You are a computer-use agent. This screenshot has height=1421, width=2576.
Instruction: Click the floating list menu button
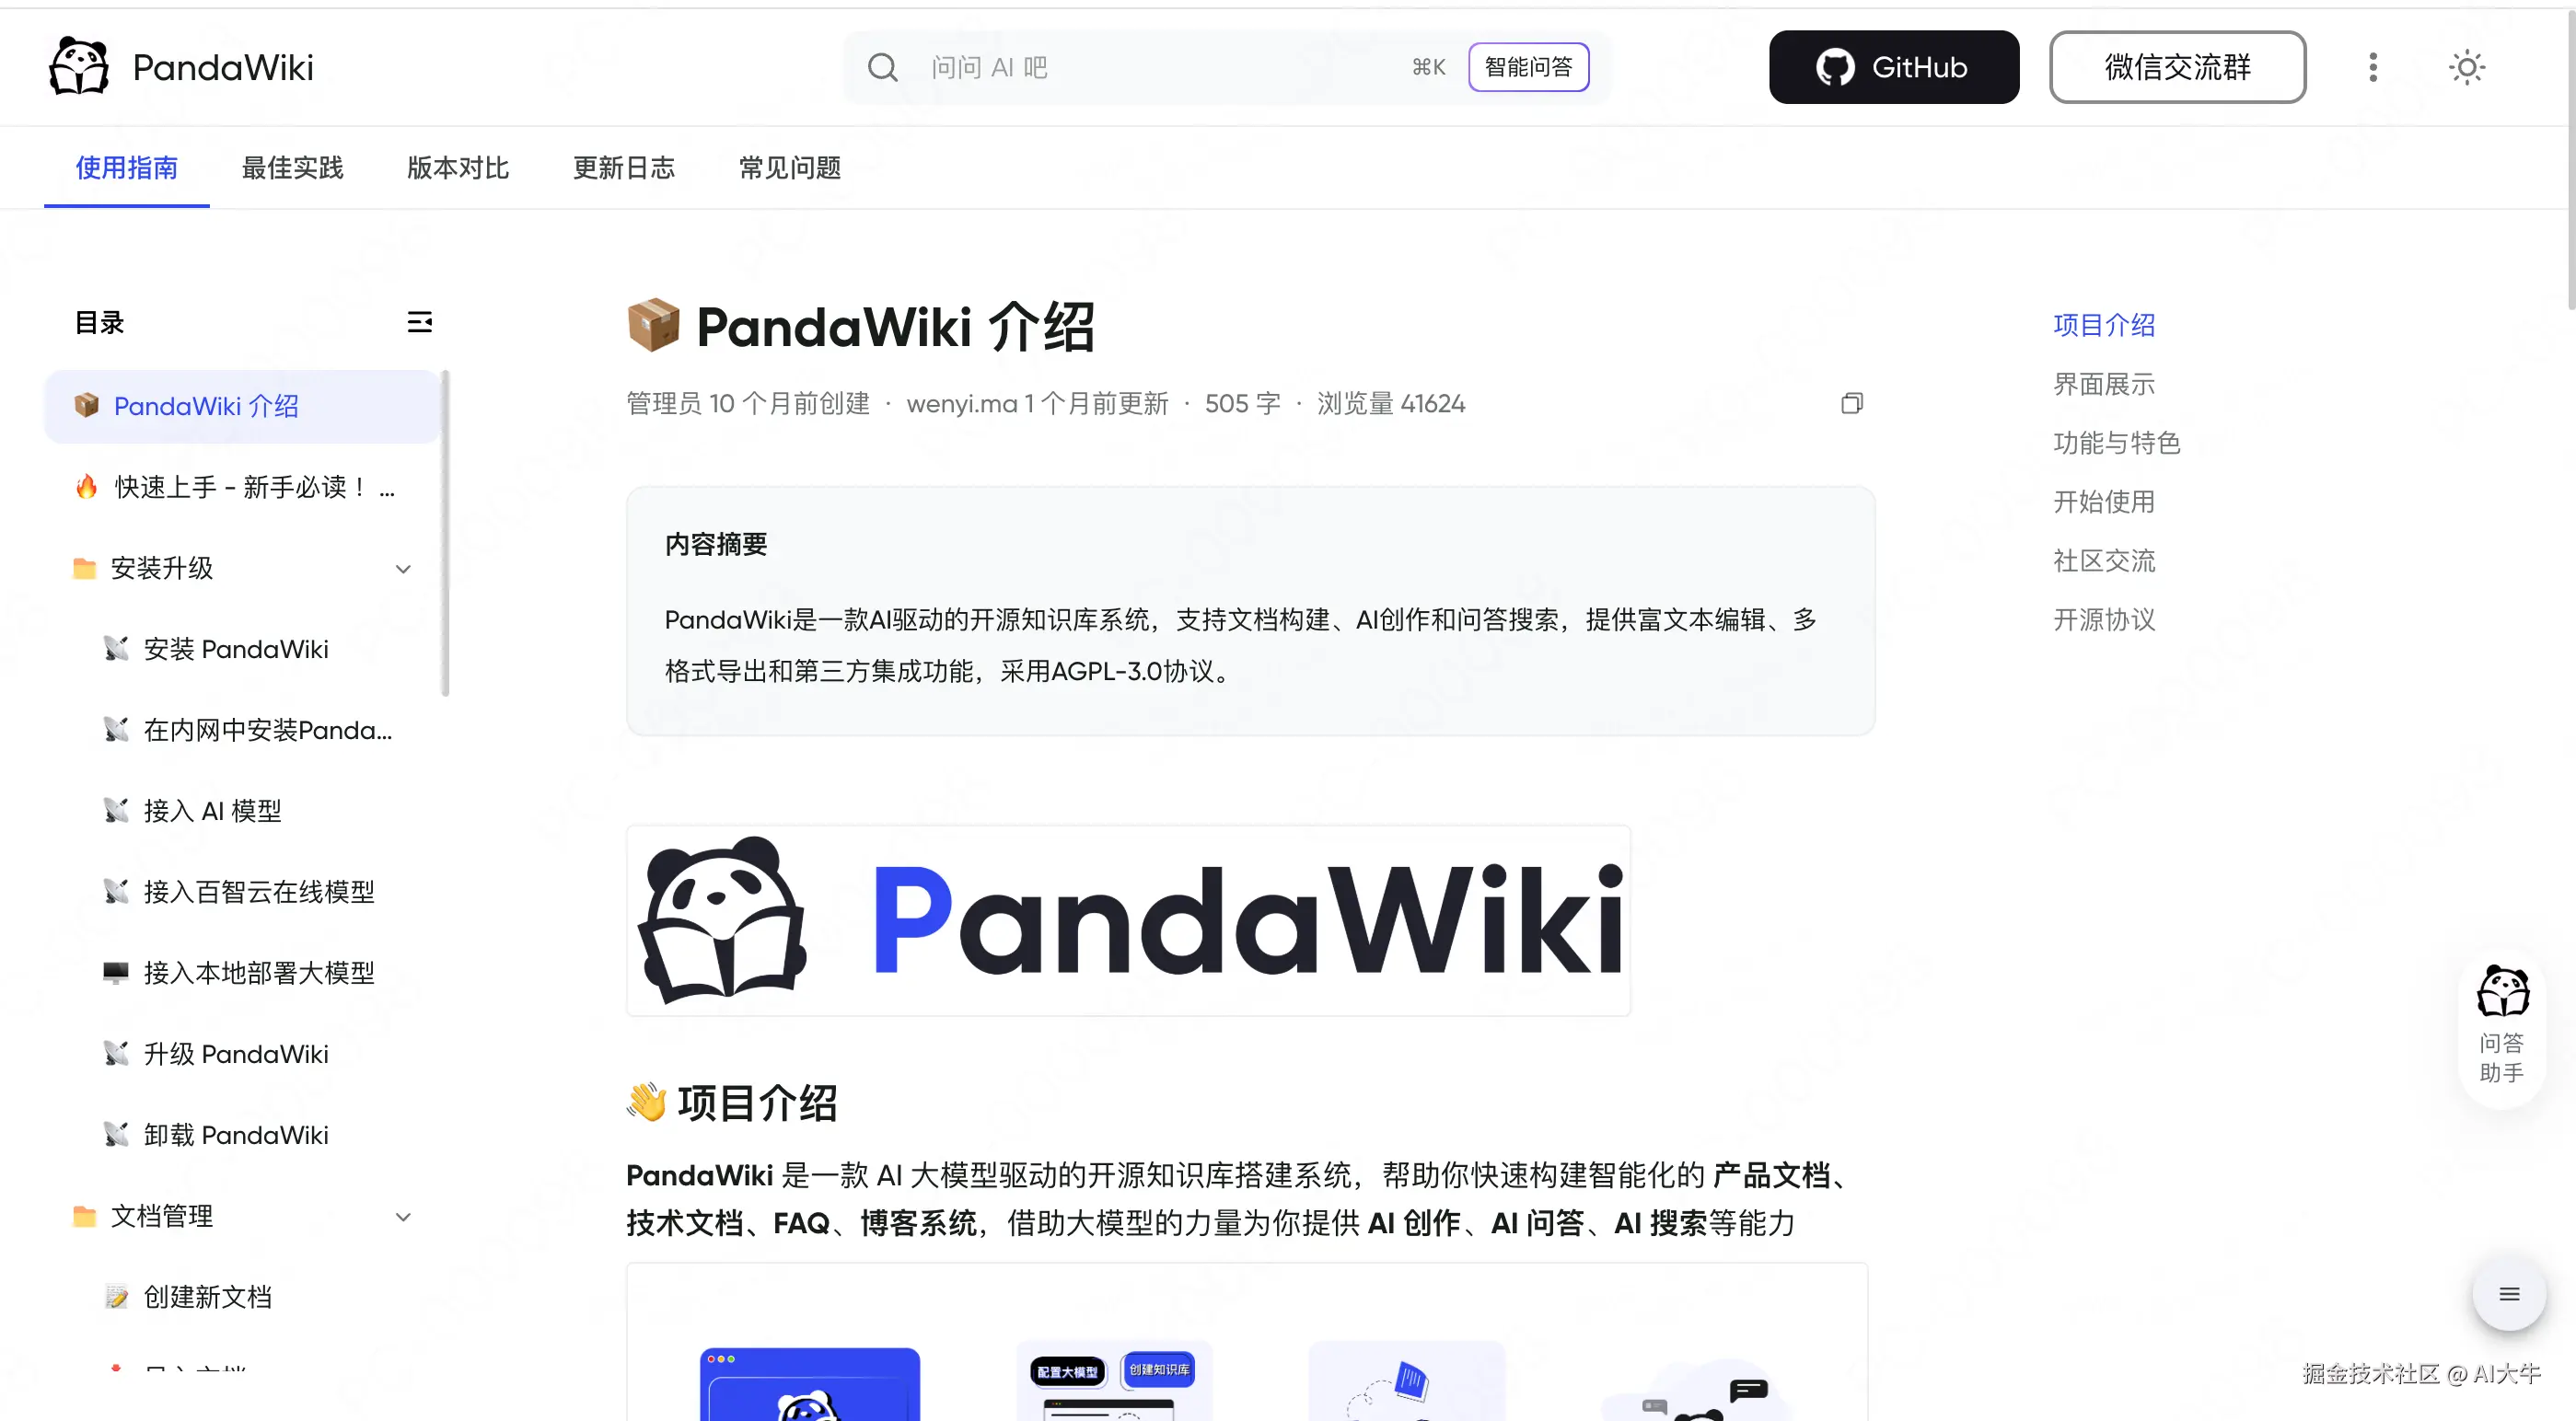[x=2508, y=1294]
